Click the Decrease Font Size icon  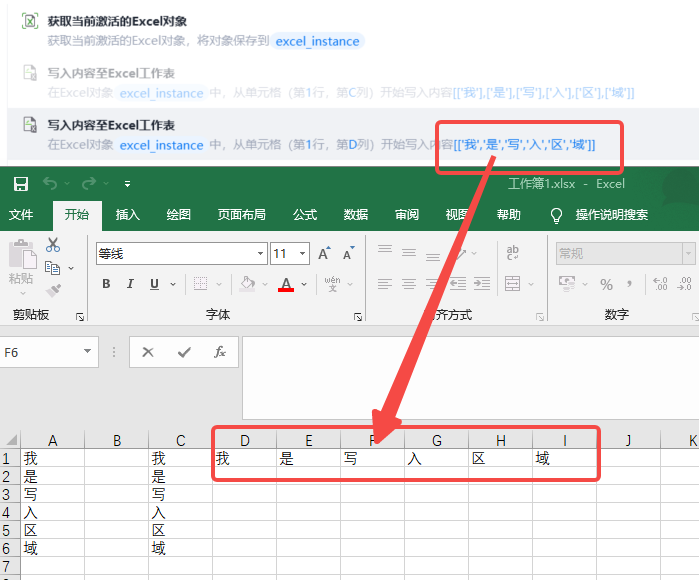(347, 254)
